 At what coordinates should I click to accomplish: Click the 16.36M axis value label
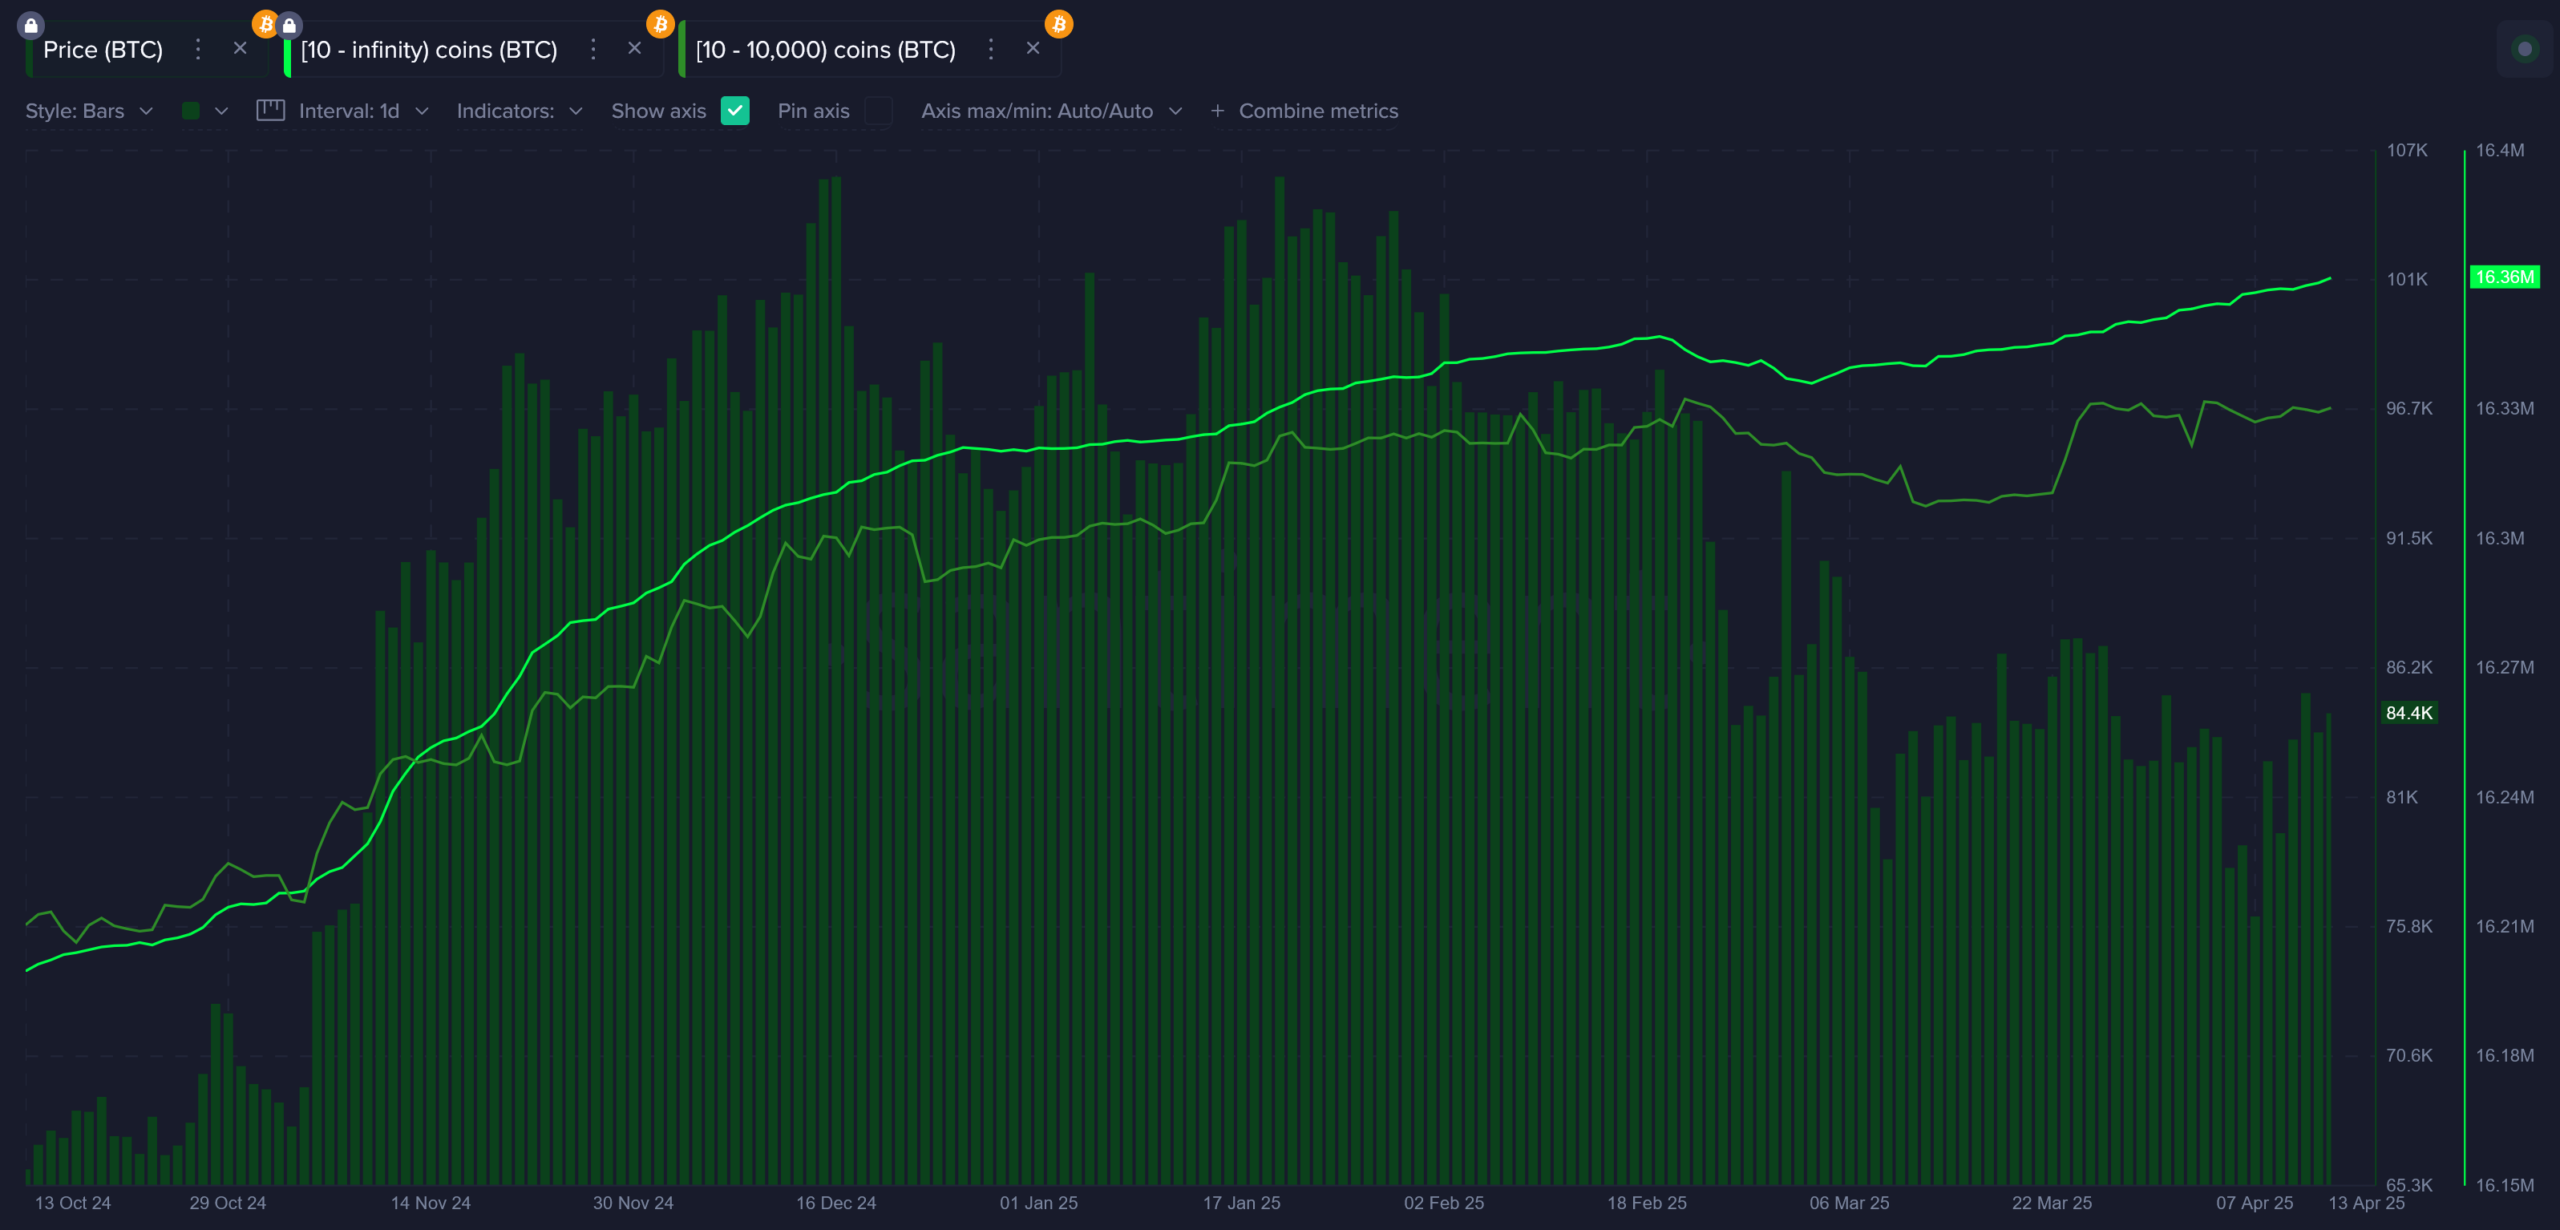point(2504,277)
